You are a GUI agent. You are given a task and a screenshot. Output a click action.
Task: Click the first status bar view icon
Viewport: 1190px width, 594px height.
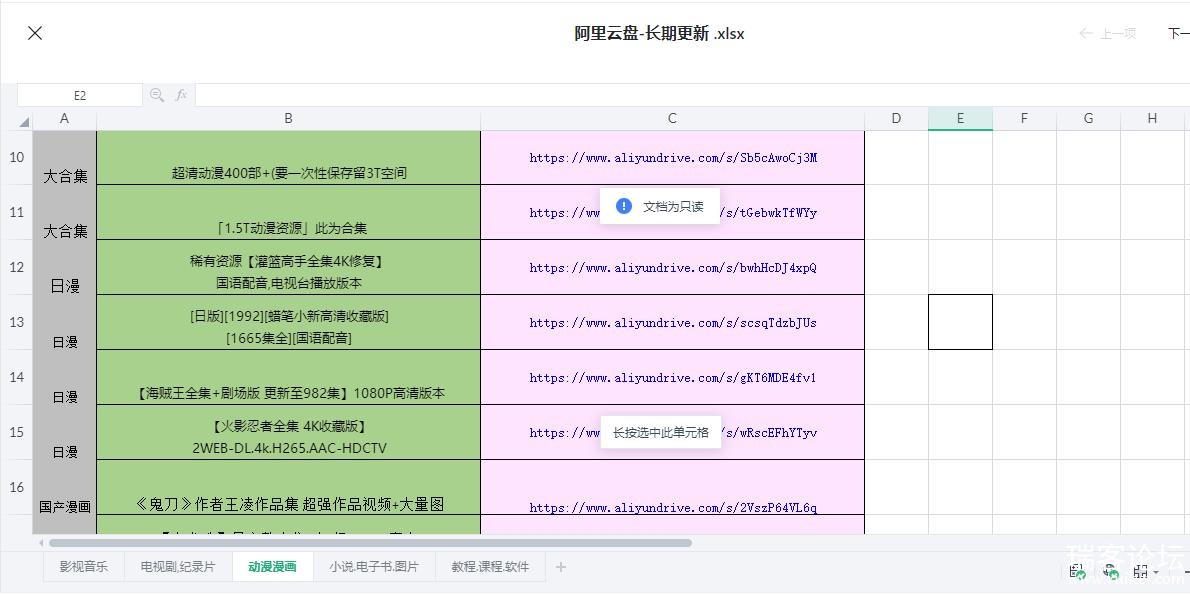[x=1076, y=573]
